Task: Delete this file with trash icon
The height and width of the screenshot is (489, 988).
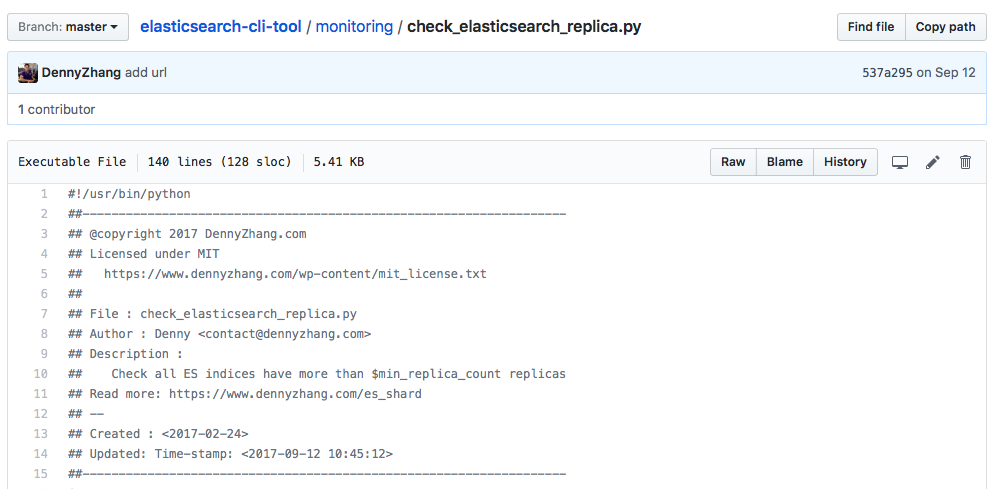Action: tap(965, 163)
